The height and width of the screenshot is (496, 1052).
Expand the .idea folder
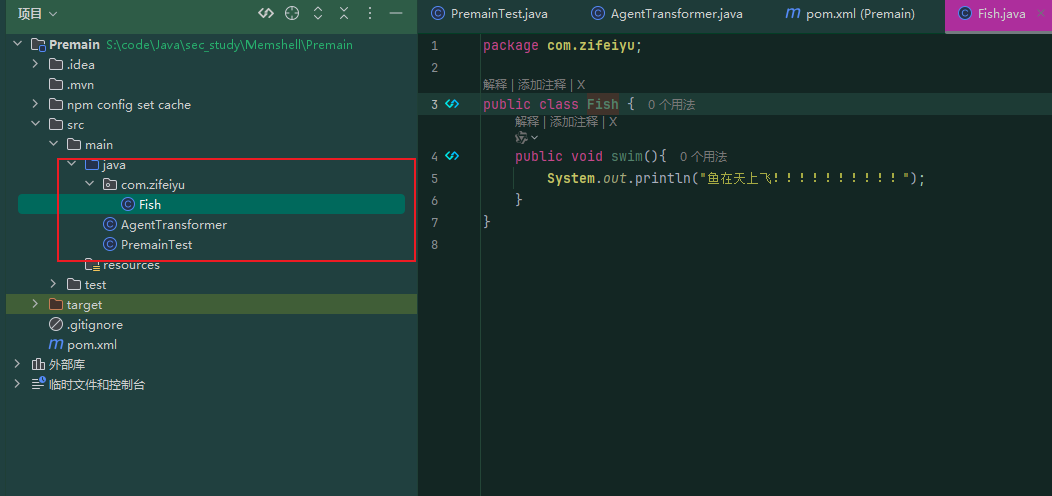tap(36, 64)
